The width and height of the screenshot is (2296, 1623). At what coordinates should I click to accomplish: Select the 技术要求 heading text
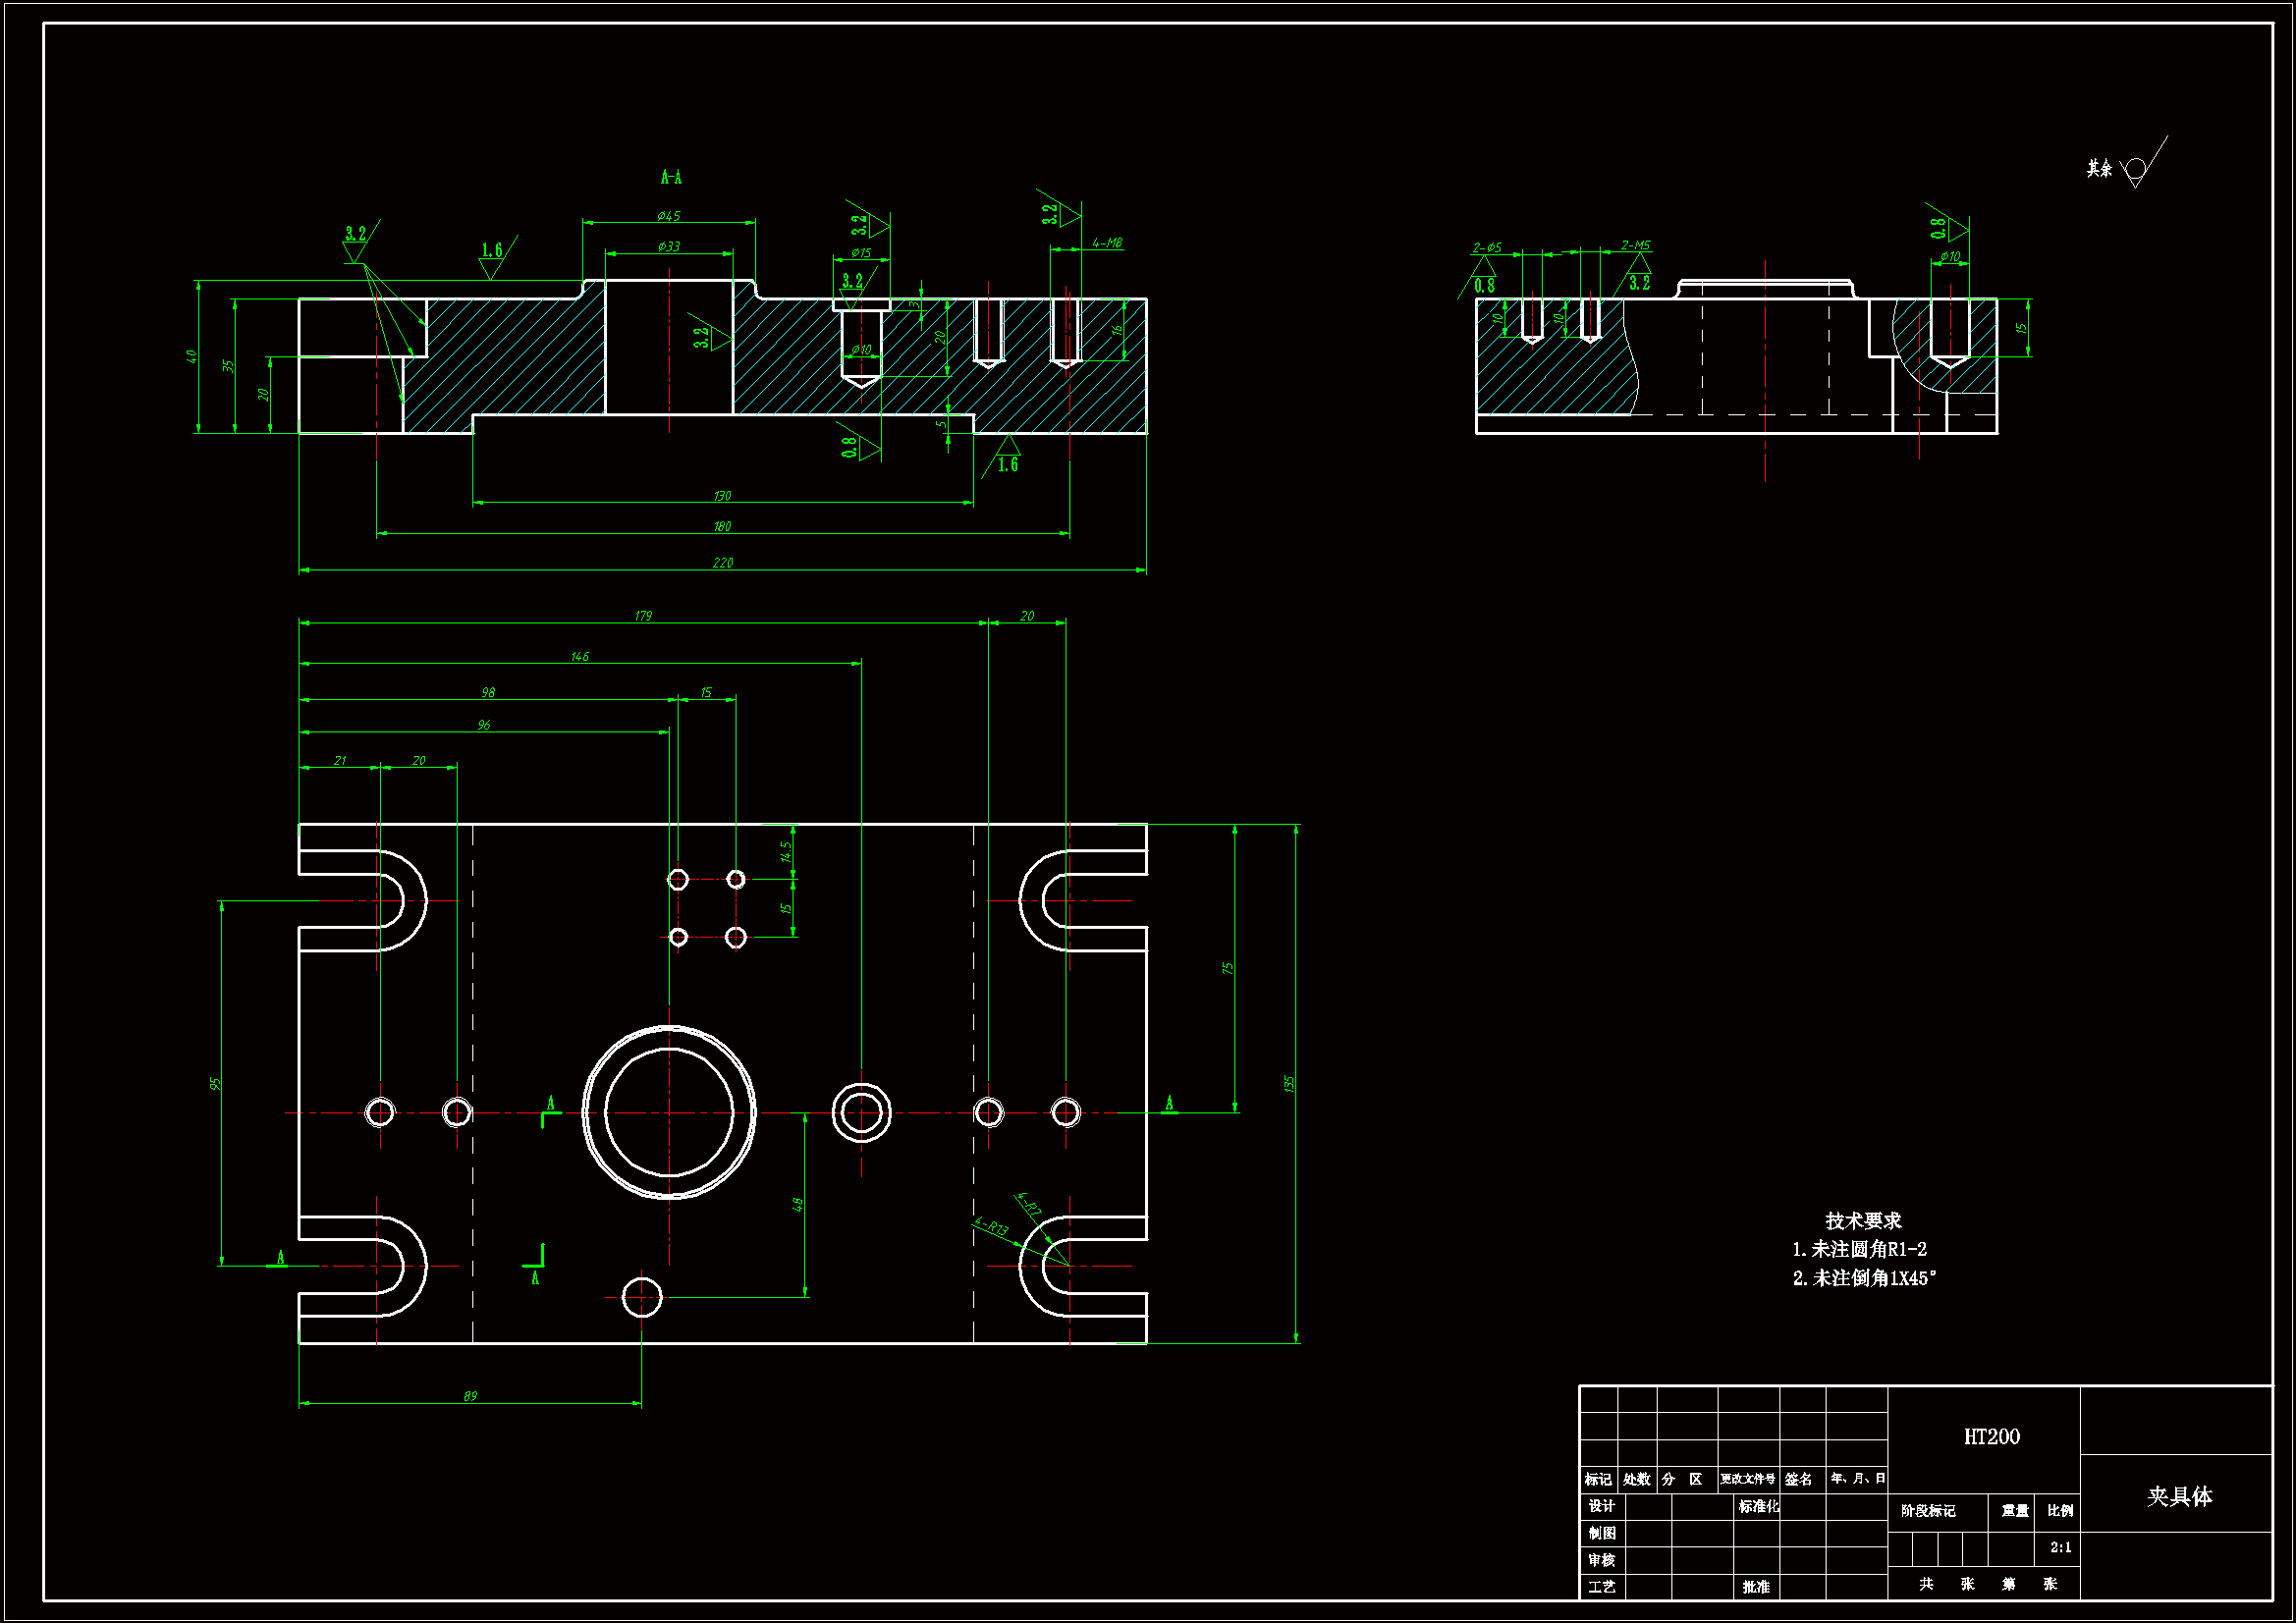[1863, 1221]
